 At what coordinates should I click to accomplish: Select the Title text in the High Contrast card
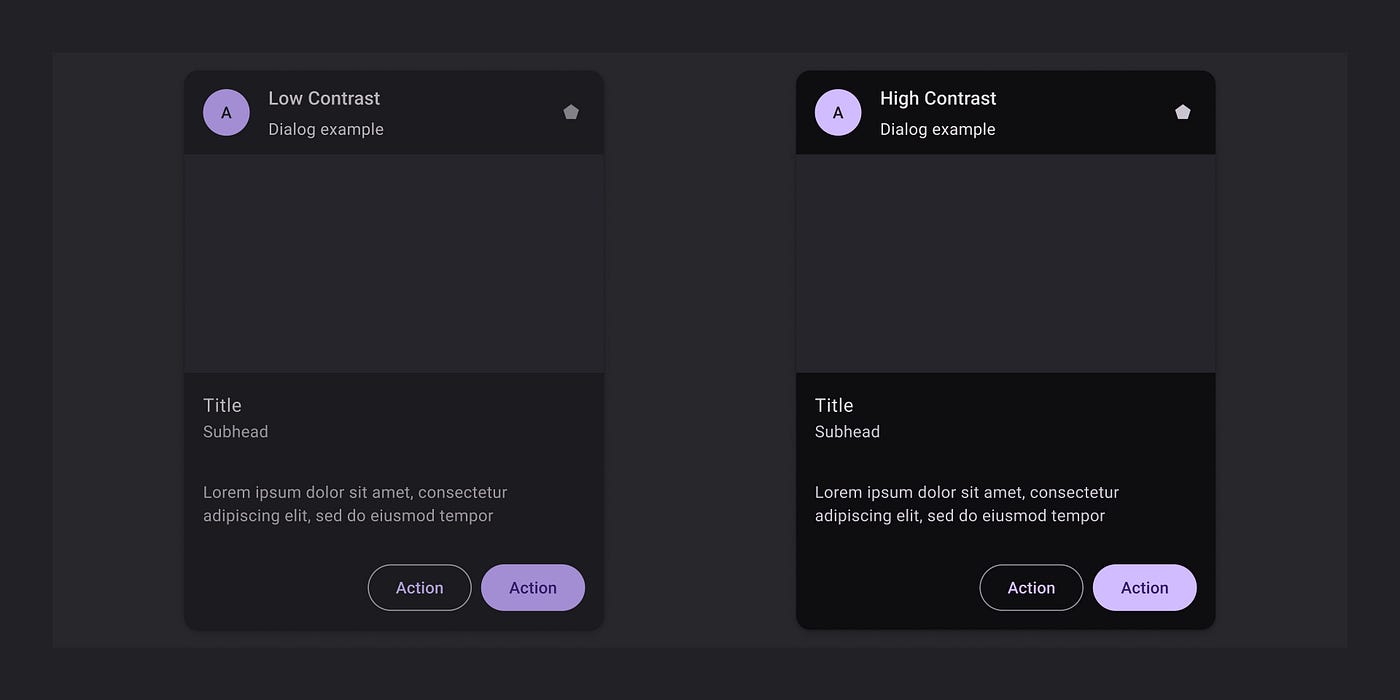coord(834,405)
